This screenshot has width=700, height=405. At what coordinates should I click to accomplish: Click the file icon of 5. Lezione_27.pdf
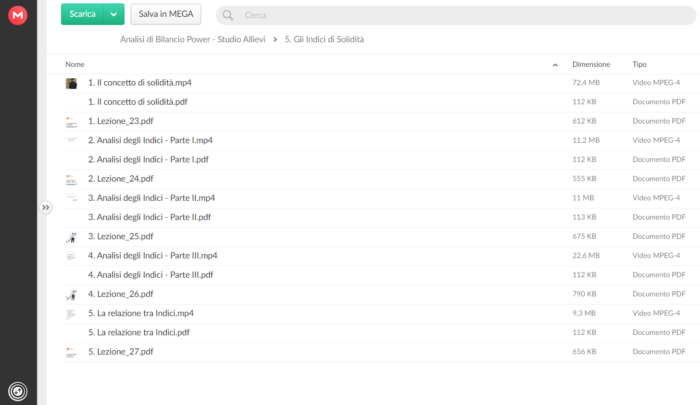[x=71, y=352]
